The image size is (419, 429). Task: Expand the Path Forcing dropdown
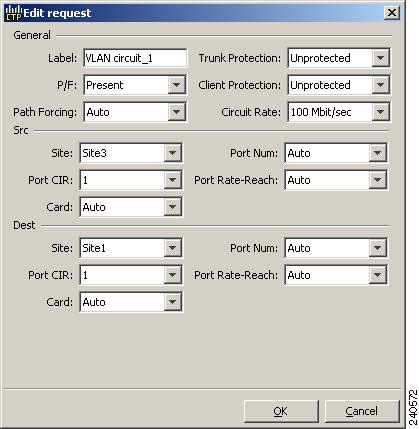coord(135,112)
